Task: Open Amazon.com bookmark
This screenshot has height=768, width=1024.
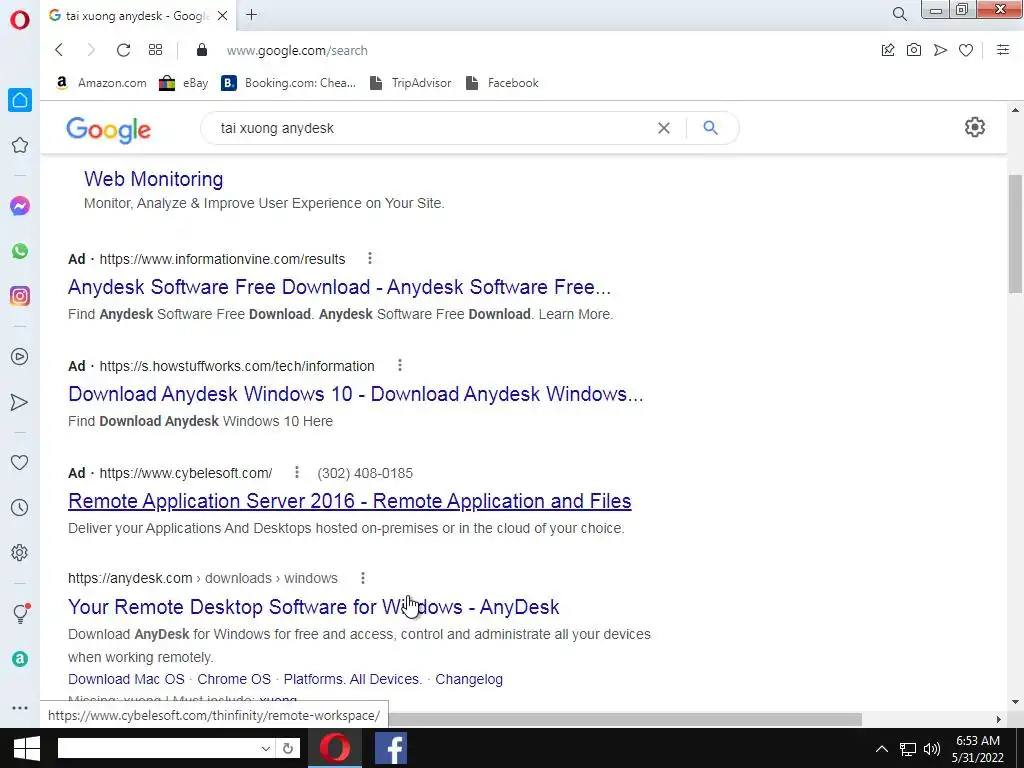Action: pos(101,83)
